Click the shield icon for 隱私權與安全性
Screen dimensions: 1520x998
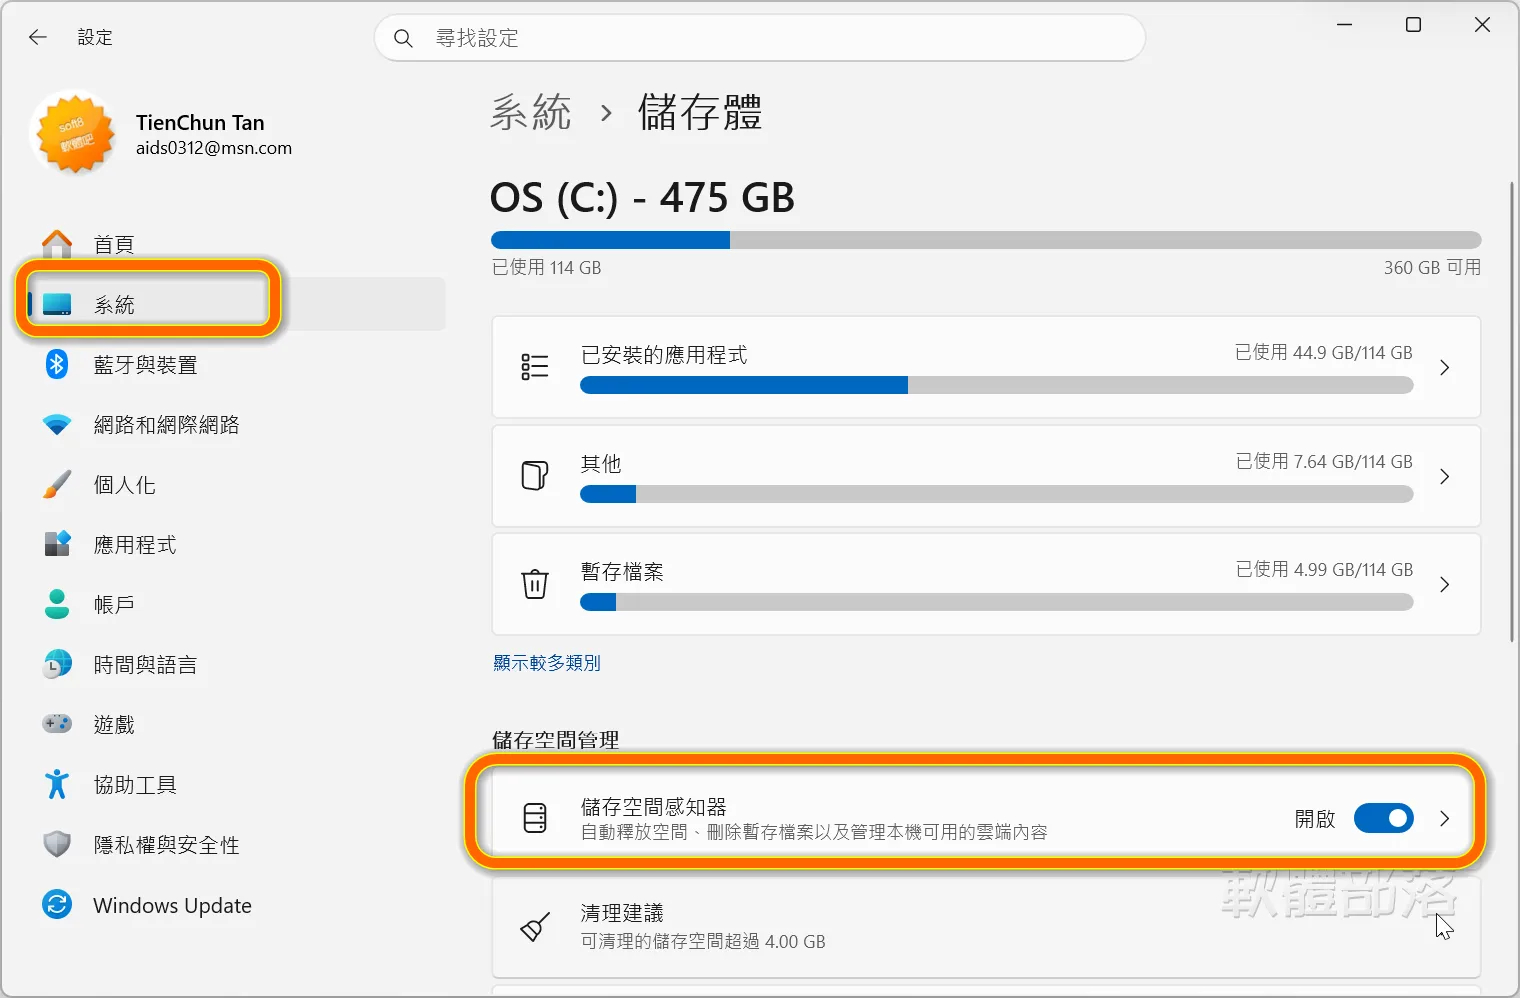point(57,845)
